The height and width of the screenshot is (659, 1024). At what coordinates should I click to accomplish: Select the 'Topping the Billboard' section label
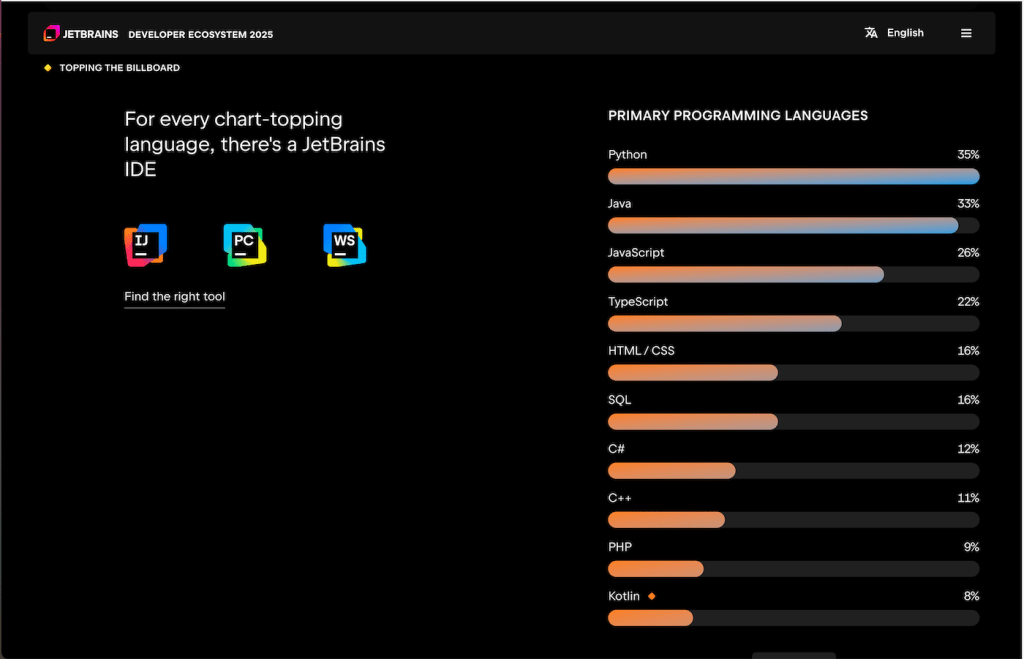pyautogui.click(x=120, y=68)
